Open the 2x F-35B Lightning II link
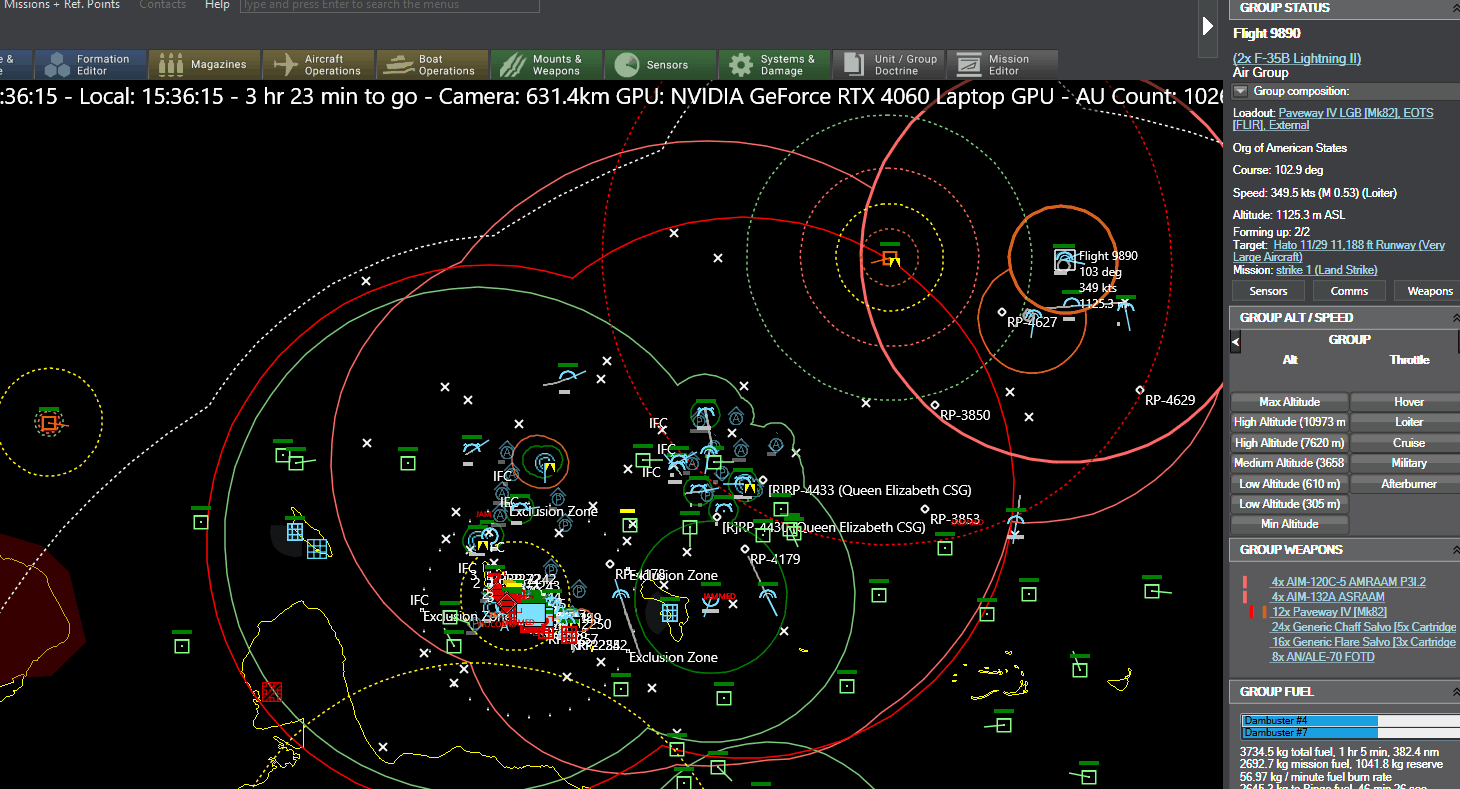 tap(1297, 58)
